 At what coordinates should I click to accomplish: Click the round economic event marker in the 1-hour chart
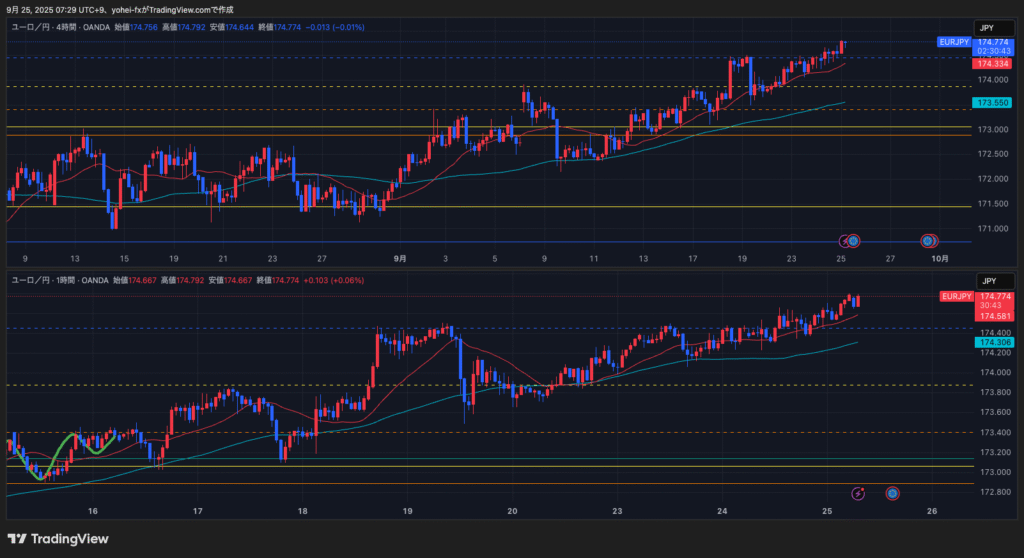(x=893, y=493)
